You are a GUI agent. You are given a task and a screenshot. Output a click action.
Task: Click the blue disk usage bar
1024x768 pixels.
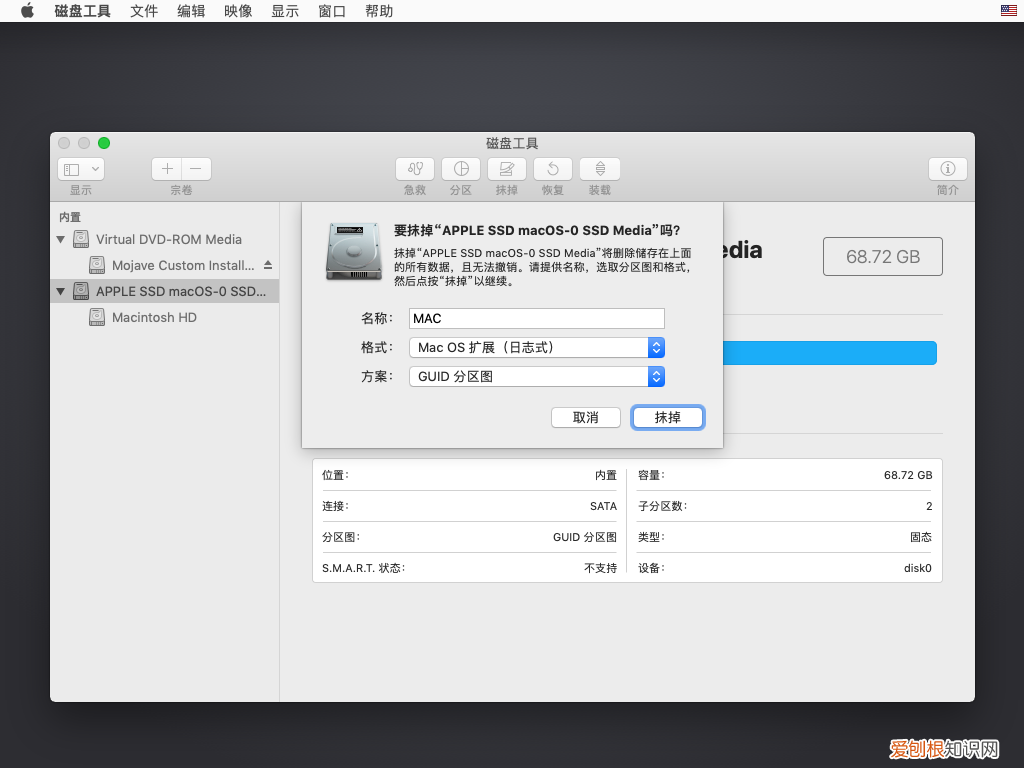coord(830,353)
